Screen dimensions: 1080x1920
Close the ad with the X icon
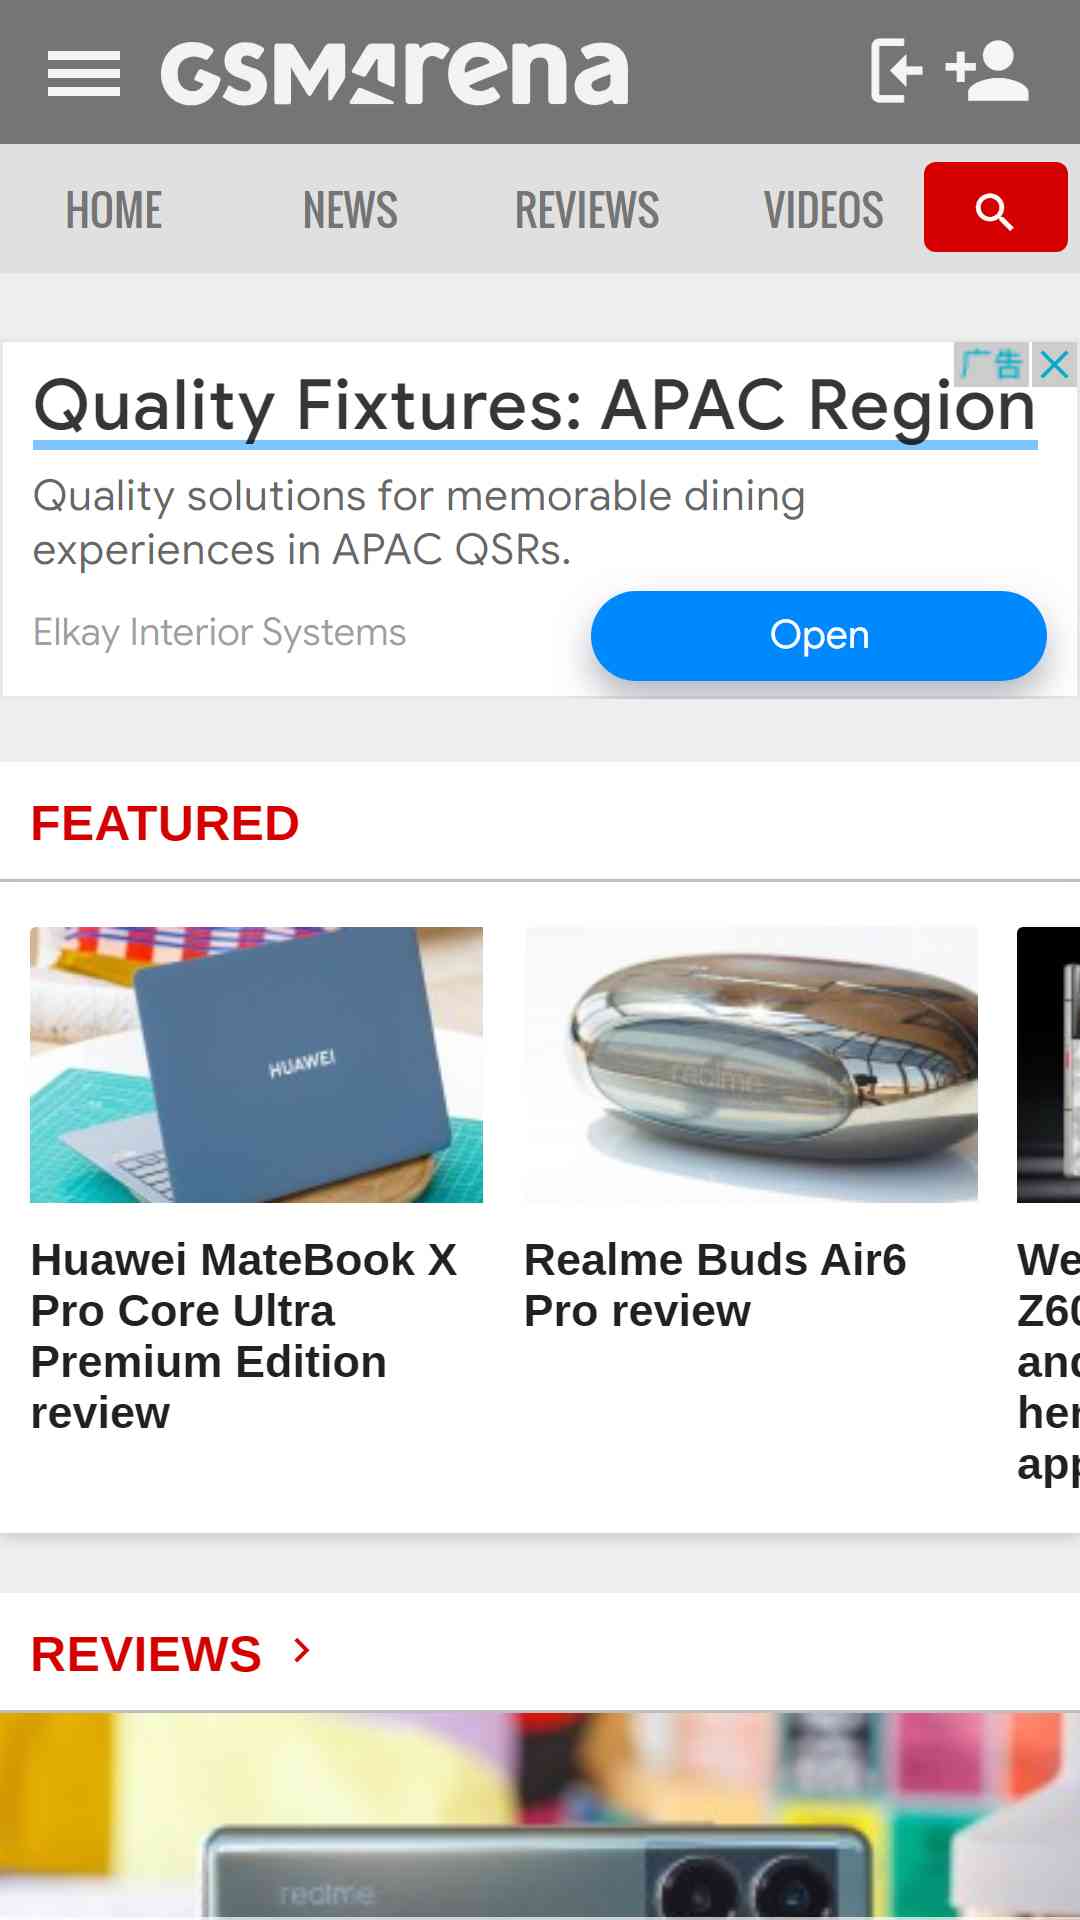tap(1054, 364)
